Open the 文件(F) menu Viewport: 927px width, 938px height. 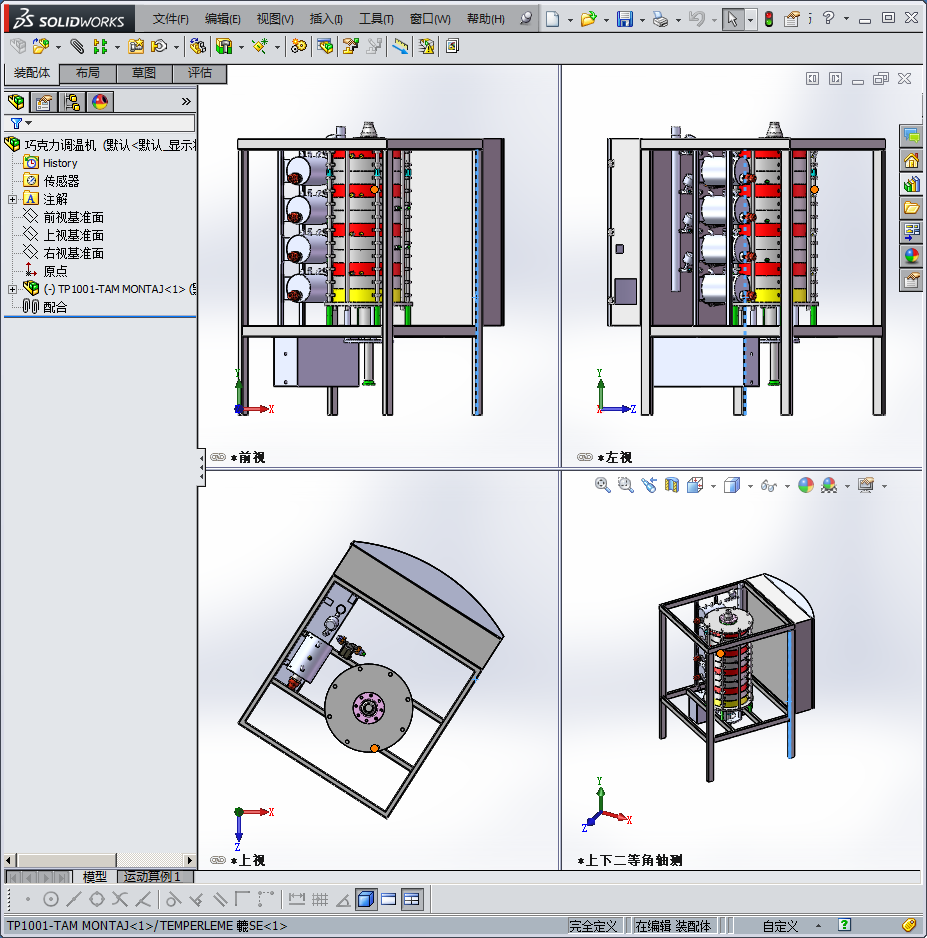(x=170, y=19)
